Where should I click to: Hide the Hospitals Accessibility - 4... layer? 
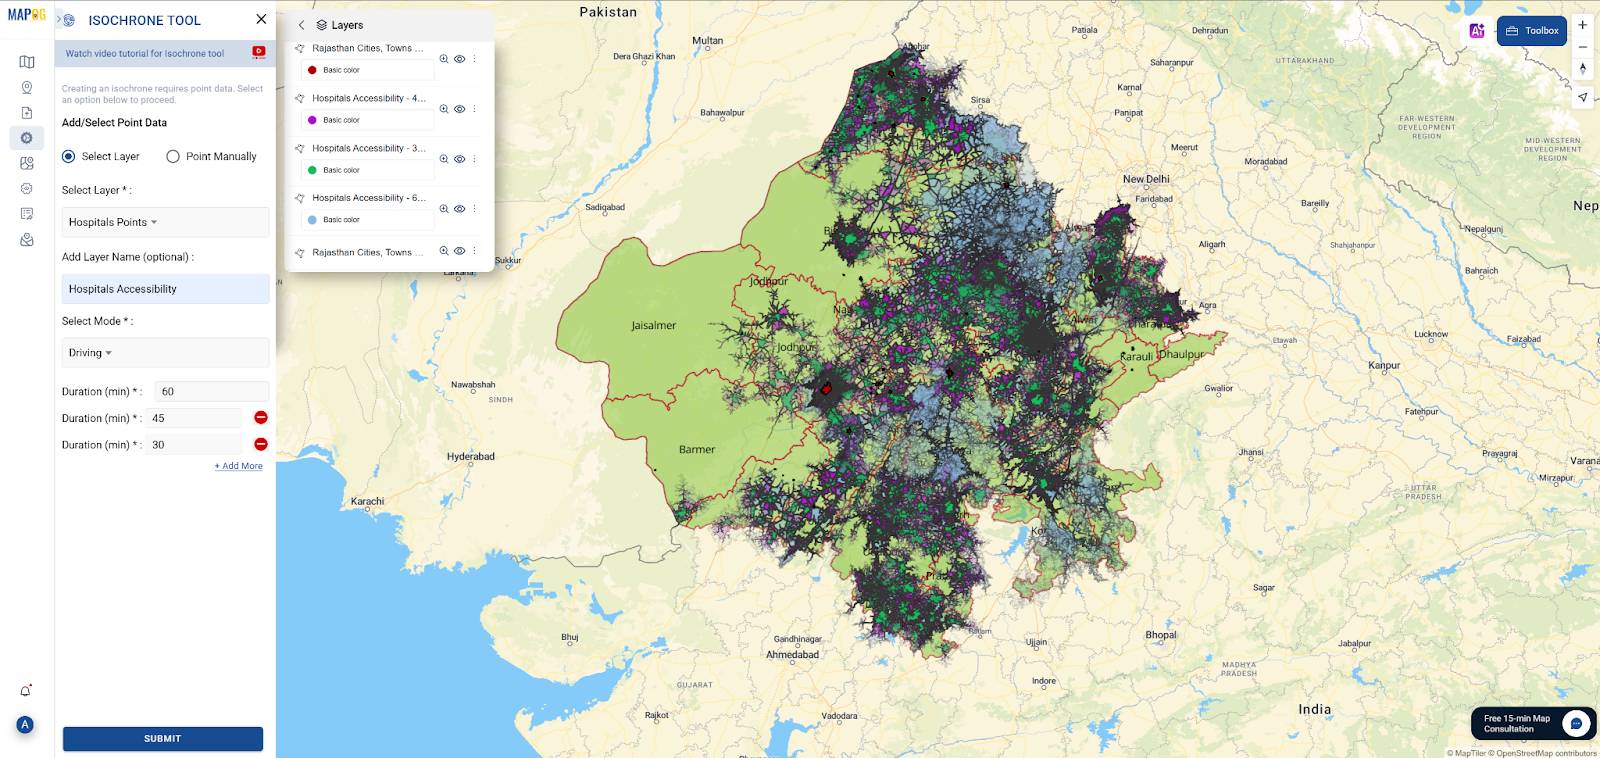pyautogui.click(x=460, y=109)
